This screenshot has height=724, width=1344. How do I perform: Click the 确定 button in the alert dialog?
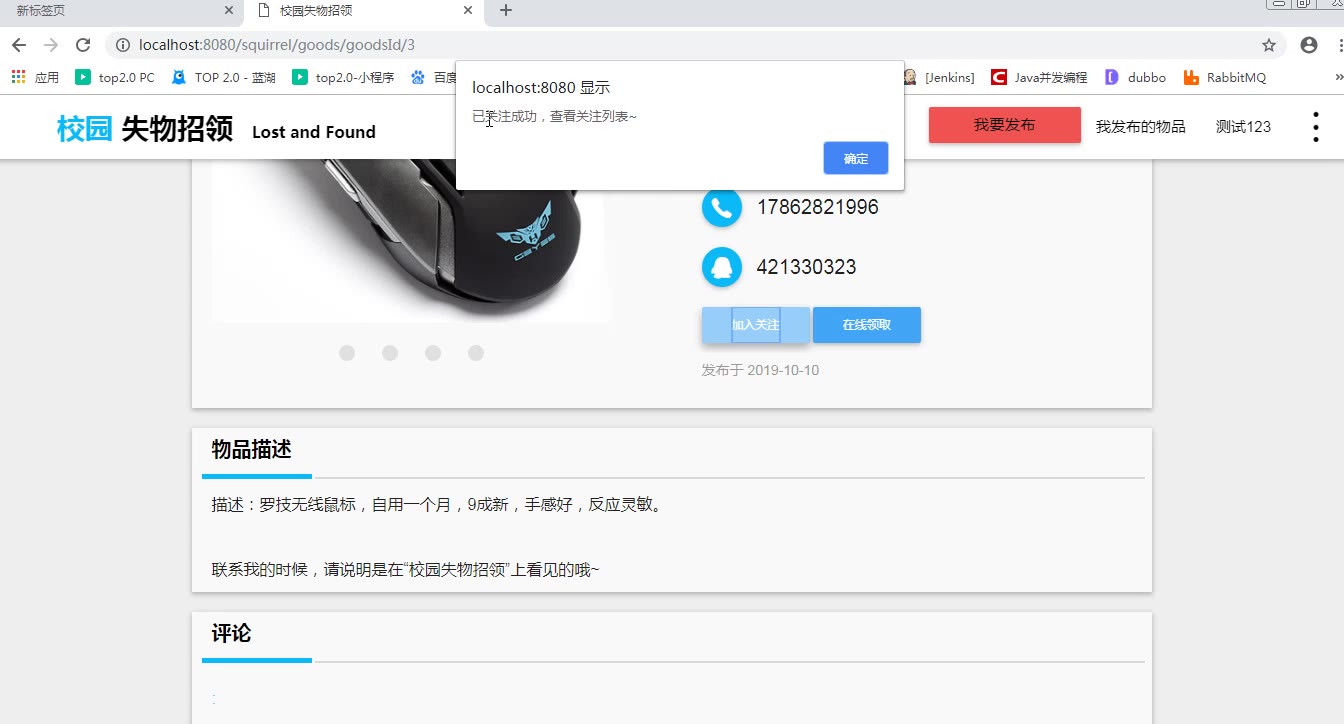click(856, 158)
